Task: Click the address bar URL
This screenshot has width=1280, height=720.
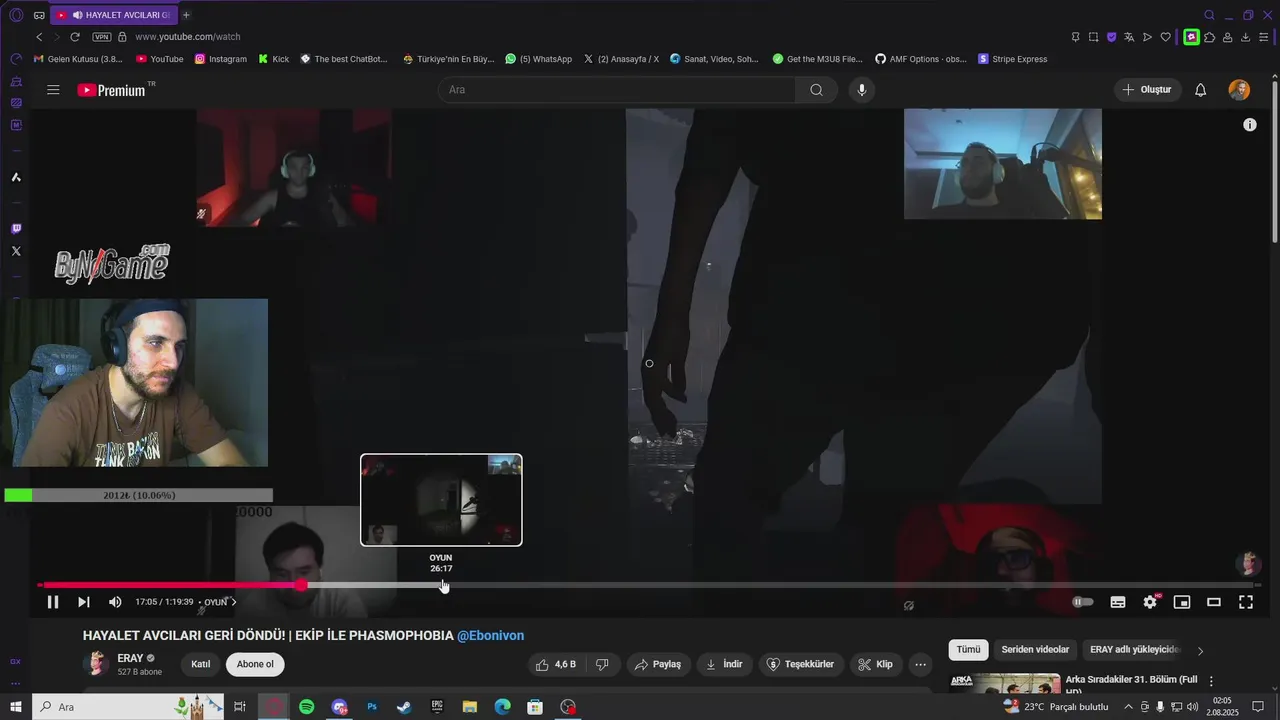Action: coord(188,37)
